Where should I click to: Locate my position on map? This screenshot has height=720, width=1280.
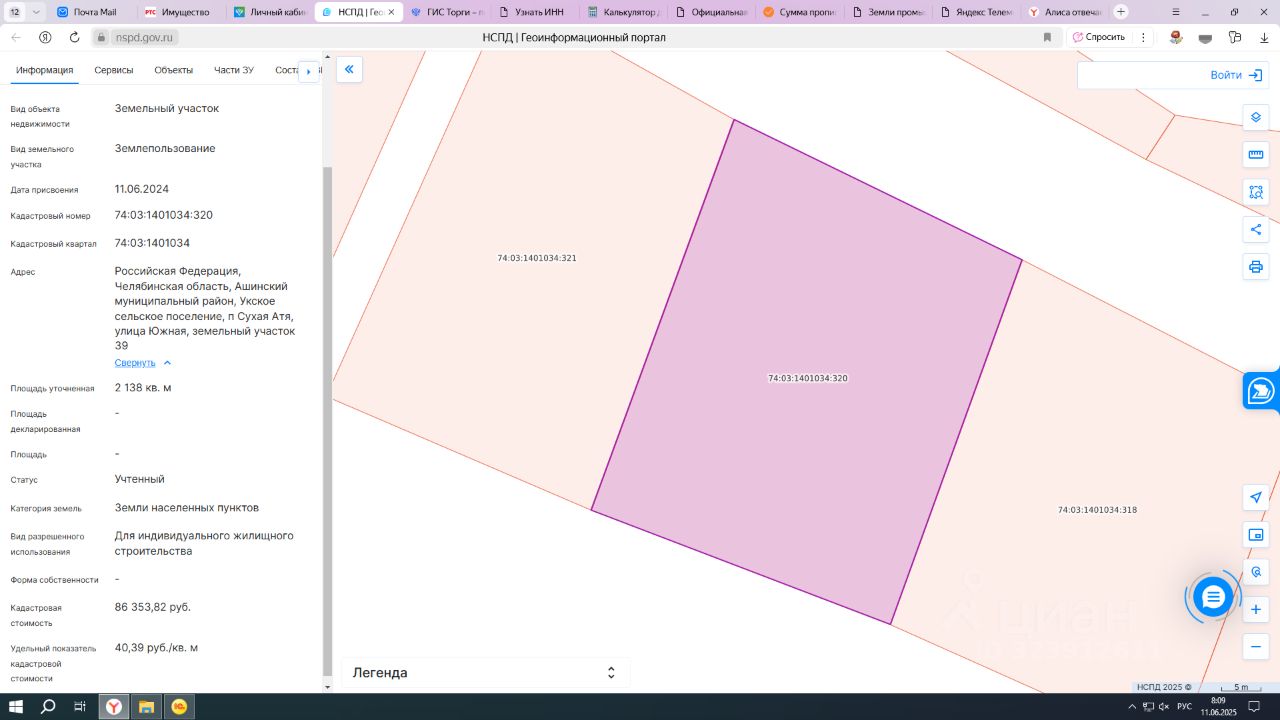pos(1256,497)
